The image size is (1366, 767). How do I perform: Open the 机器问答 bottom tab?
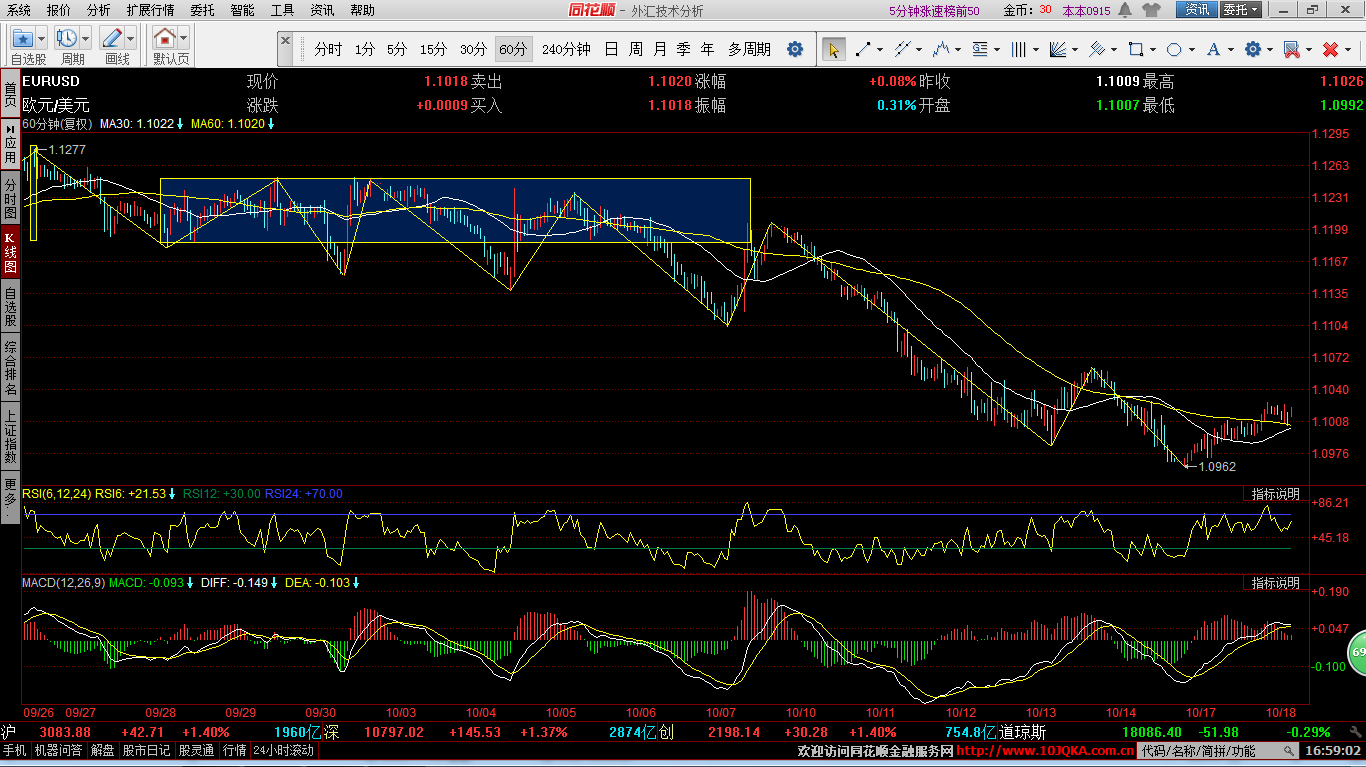[59, 750]
